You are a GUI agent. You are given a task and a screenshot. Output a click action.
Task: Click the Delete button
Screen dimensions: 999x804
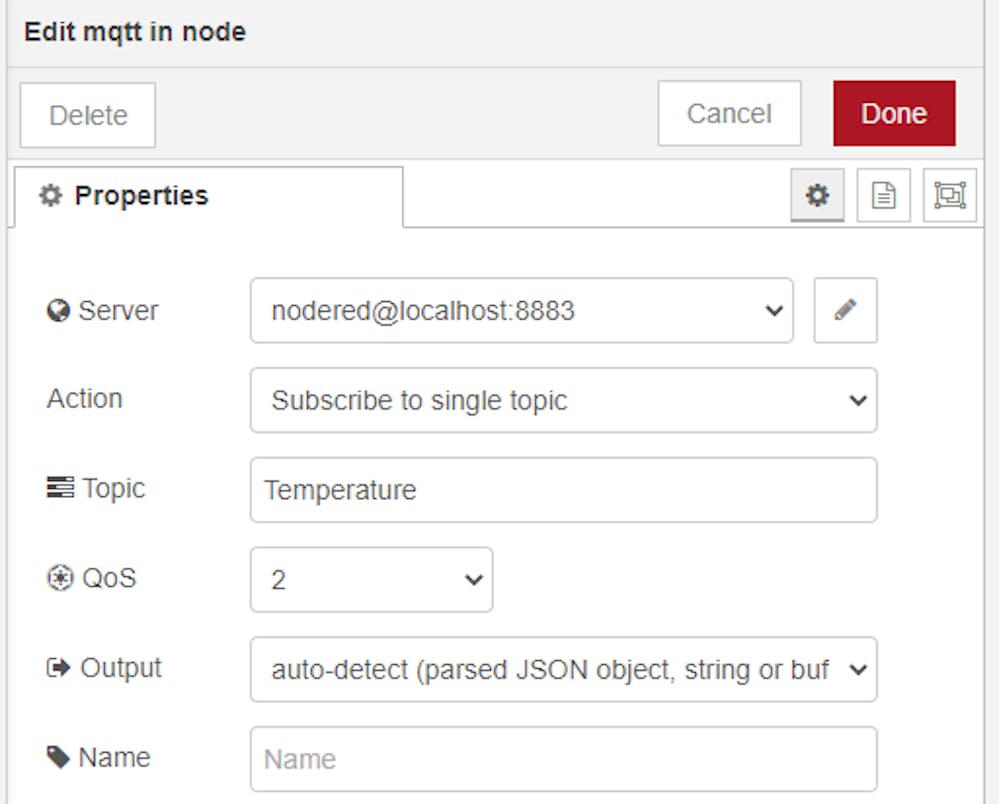[x=88, y=115]
